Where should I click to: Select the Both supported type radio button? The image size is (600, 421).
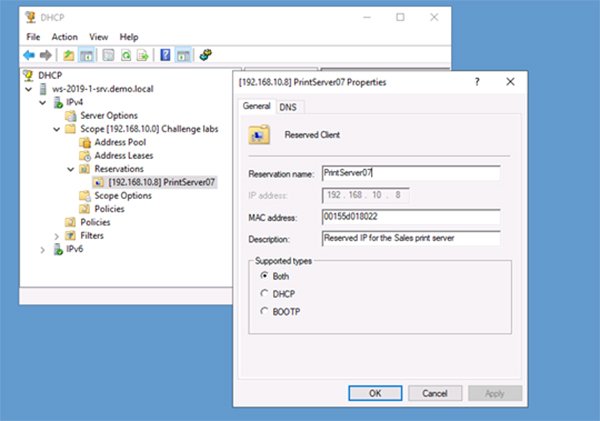[x=264, y=275]
